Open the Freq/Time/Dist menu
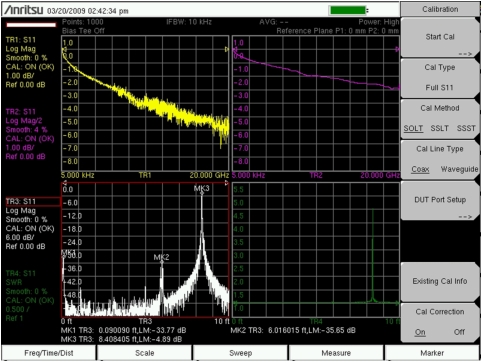Viewport: 483px width, 363px height. pos(49,353)
